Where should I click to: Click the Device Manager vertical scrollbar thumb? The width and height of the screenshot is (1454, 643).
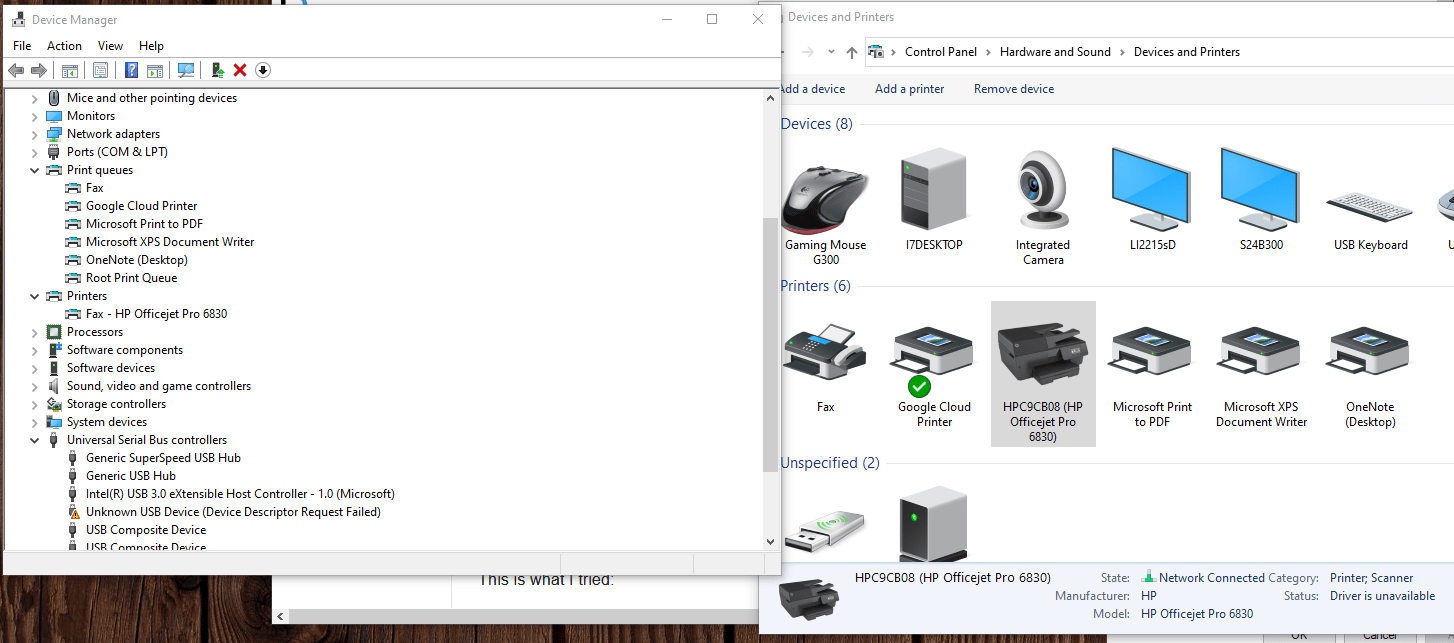(x=770, y=345)
